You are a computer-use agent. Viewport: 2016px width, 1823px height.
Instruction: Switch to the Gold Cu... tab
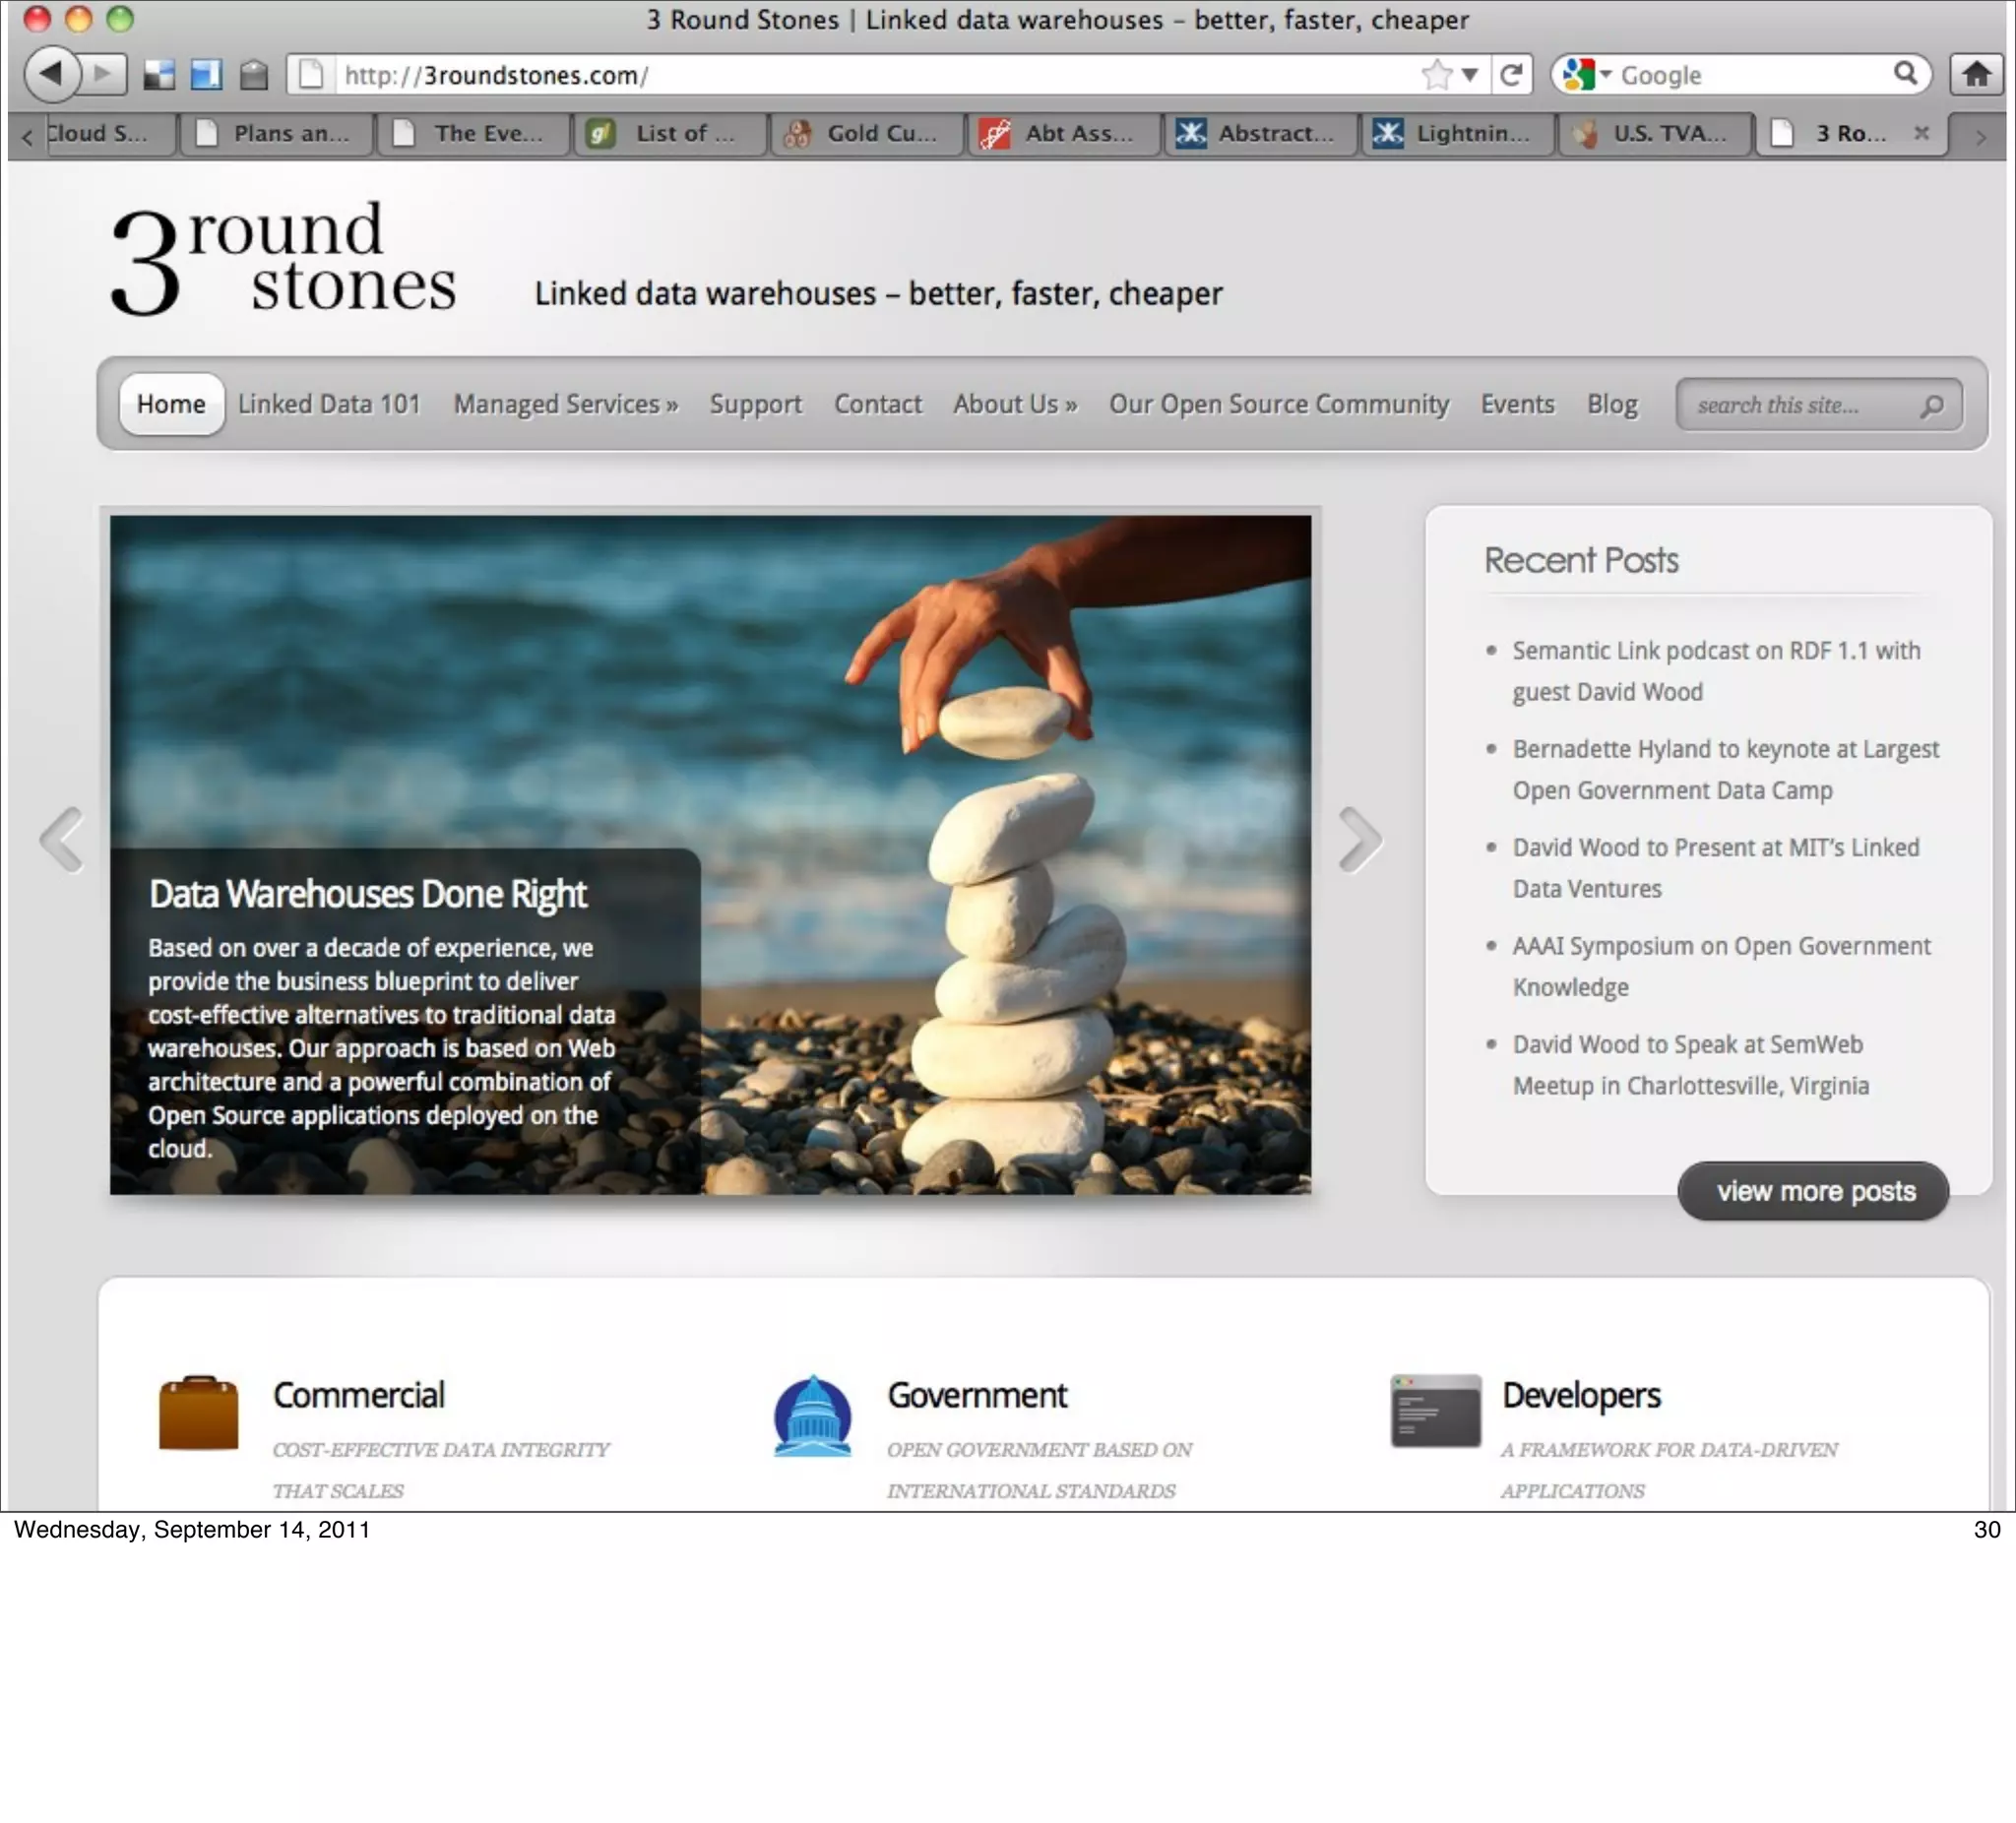coord(866,133)
